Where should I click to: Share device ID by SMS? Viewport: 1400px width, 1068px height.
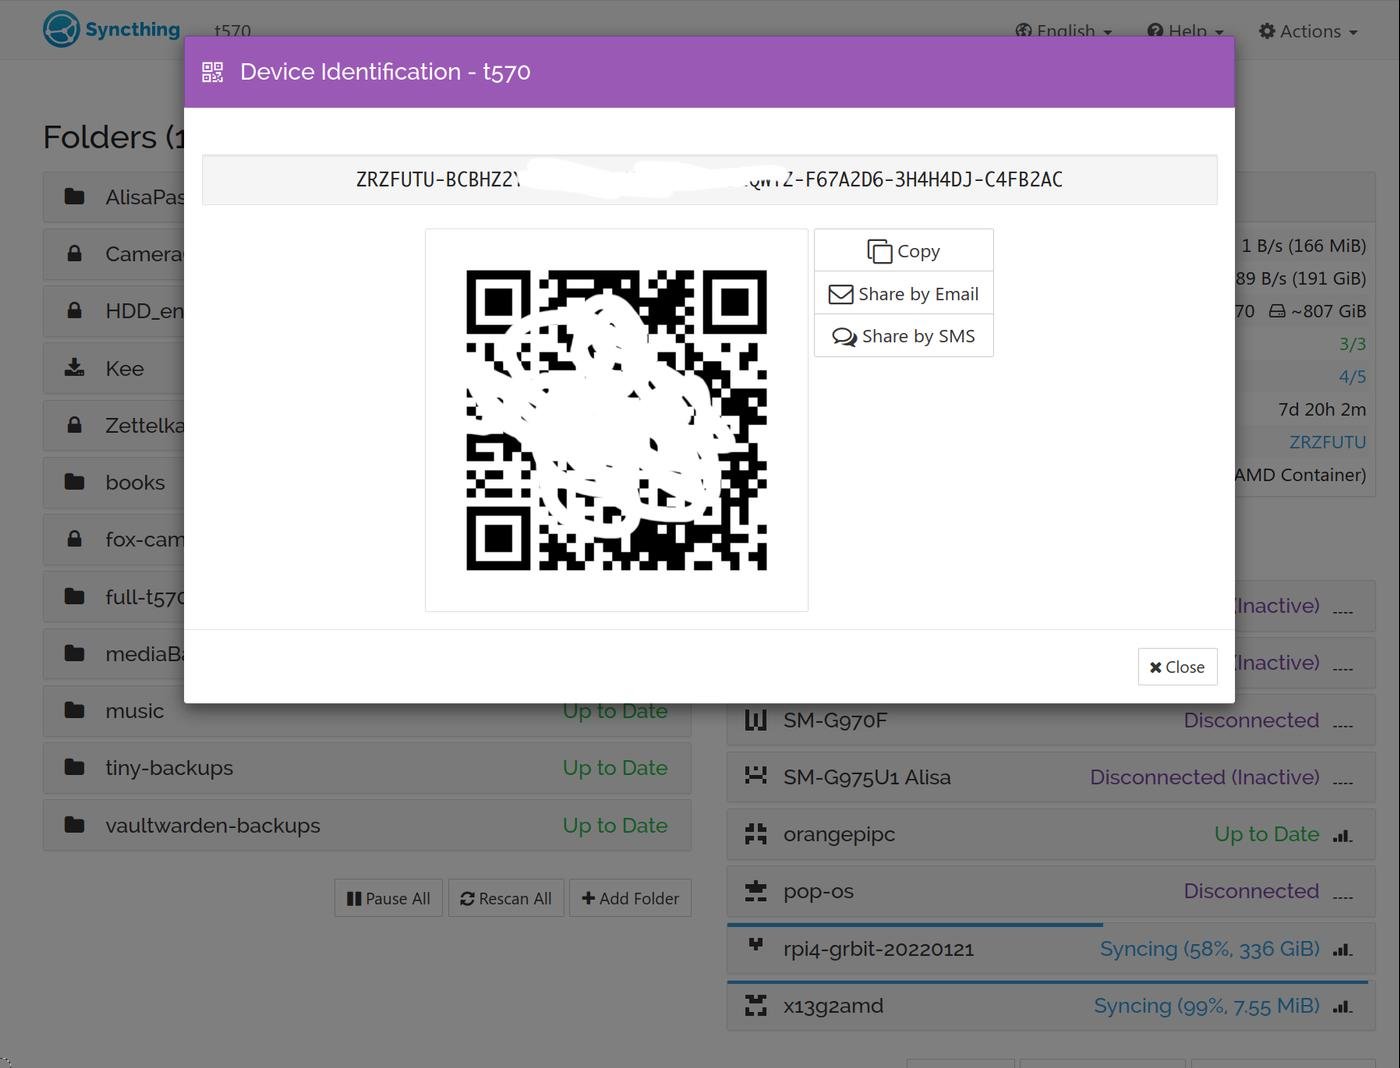point(903,337)
